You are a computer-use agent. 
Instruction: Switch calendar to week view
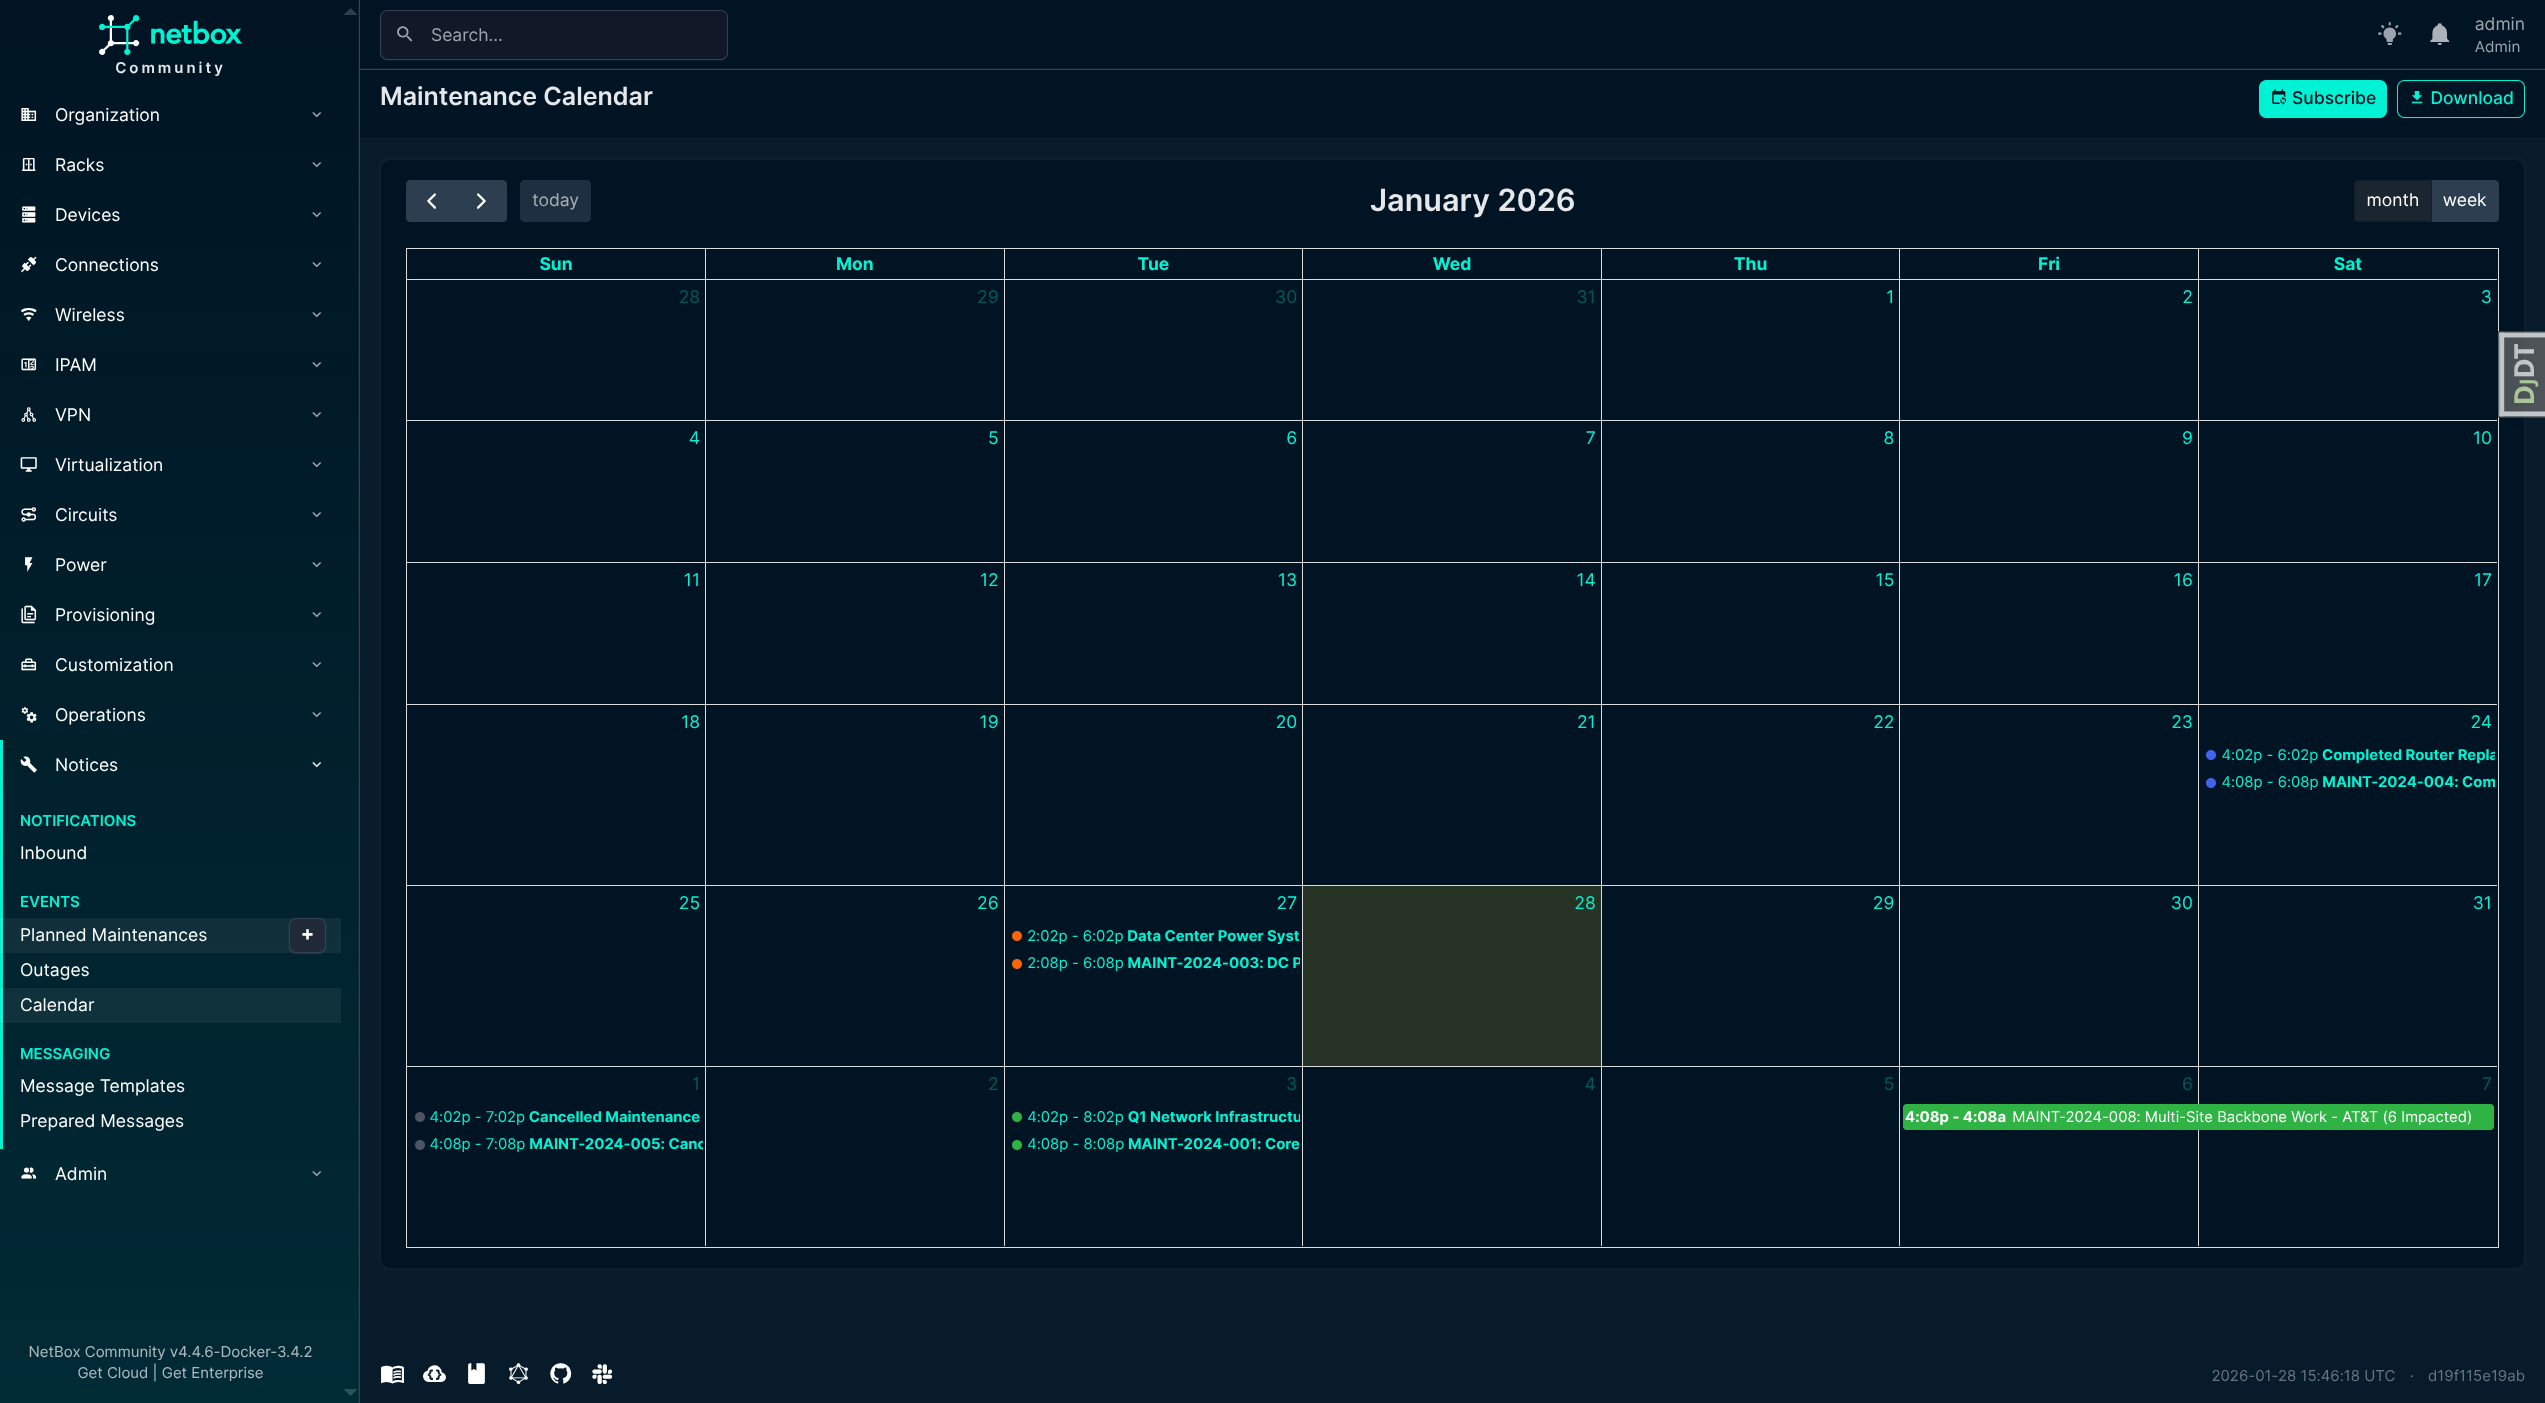click(2464, 200)
